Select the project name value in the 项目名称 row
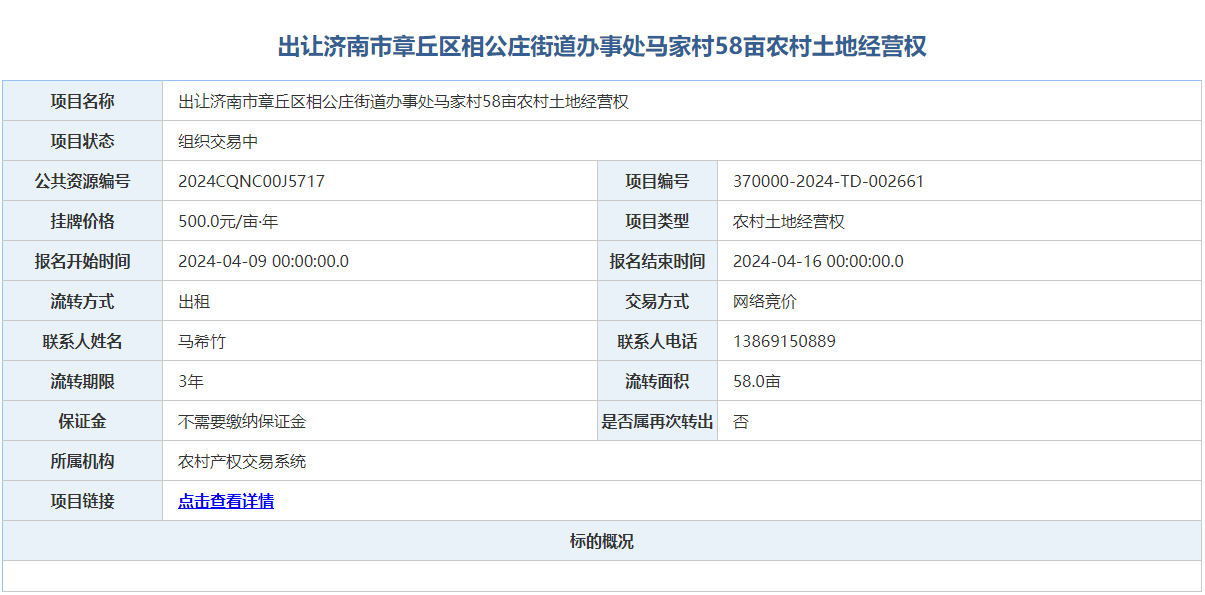 point(403,101)
